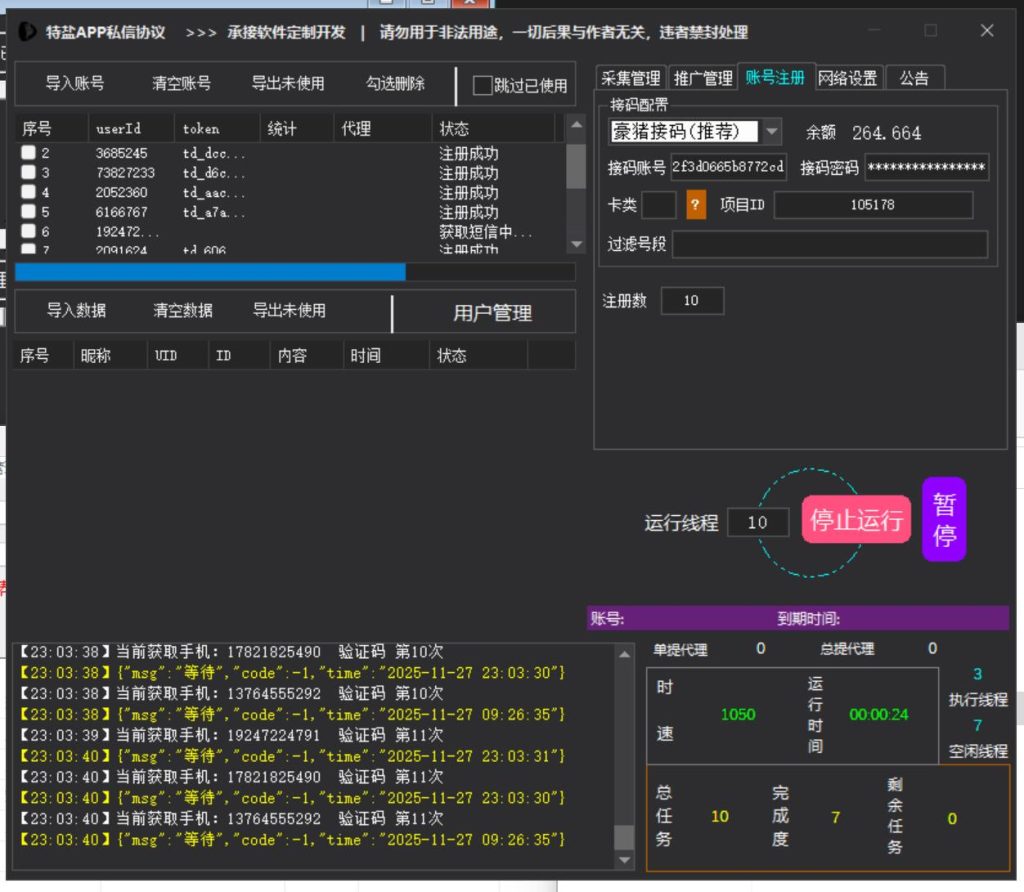Open the 网络设置 tab
The height and width of the screenshot is (892, 1024).
[x=847, y=78]
